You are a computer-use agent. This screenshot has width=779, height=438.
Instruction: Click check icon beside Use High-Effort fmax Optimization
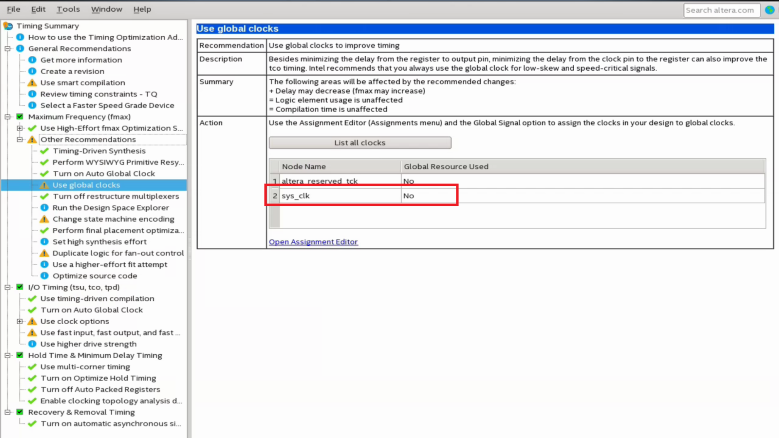coord(32,128)
